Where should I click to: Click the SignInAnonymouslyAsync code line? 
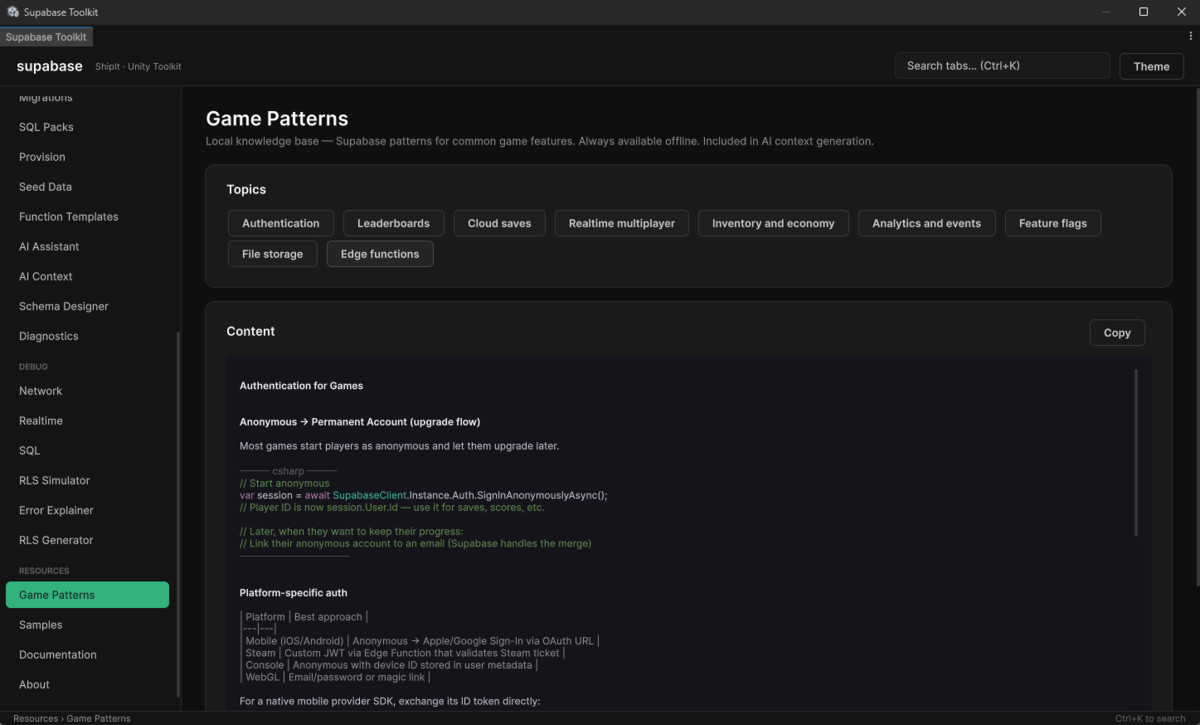pyautogui.click(x=423, y=495)
